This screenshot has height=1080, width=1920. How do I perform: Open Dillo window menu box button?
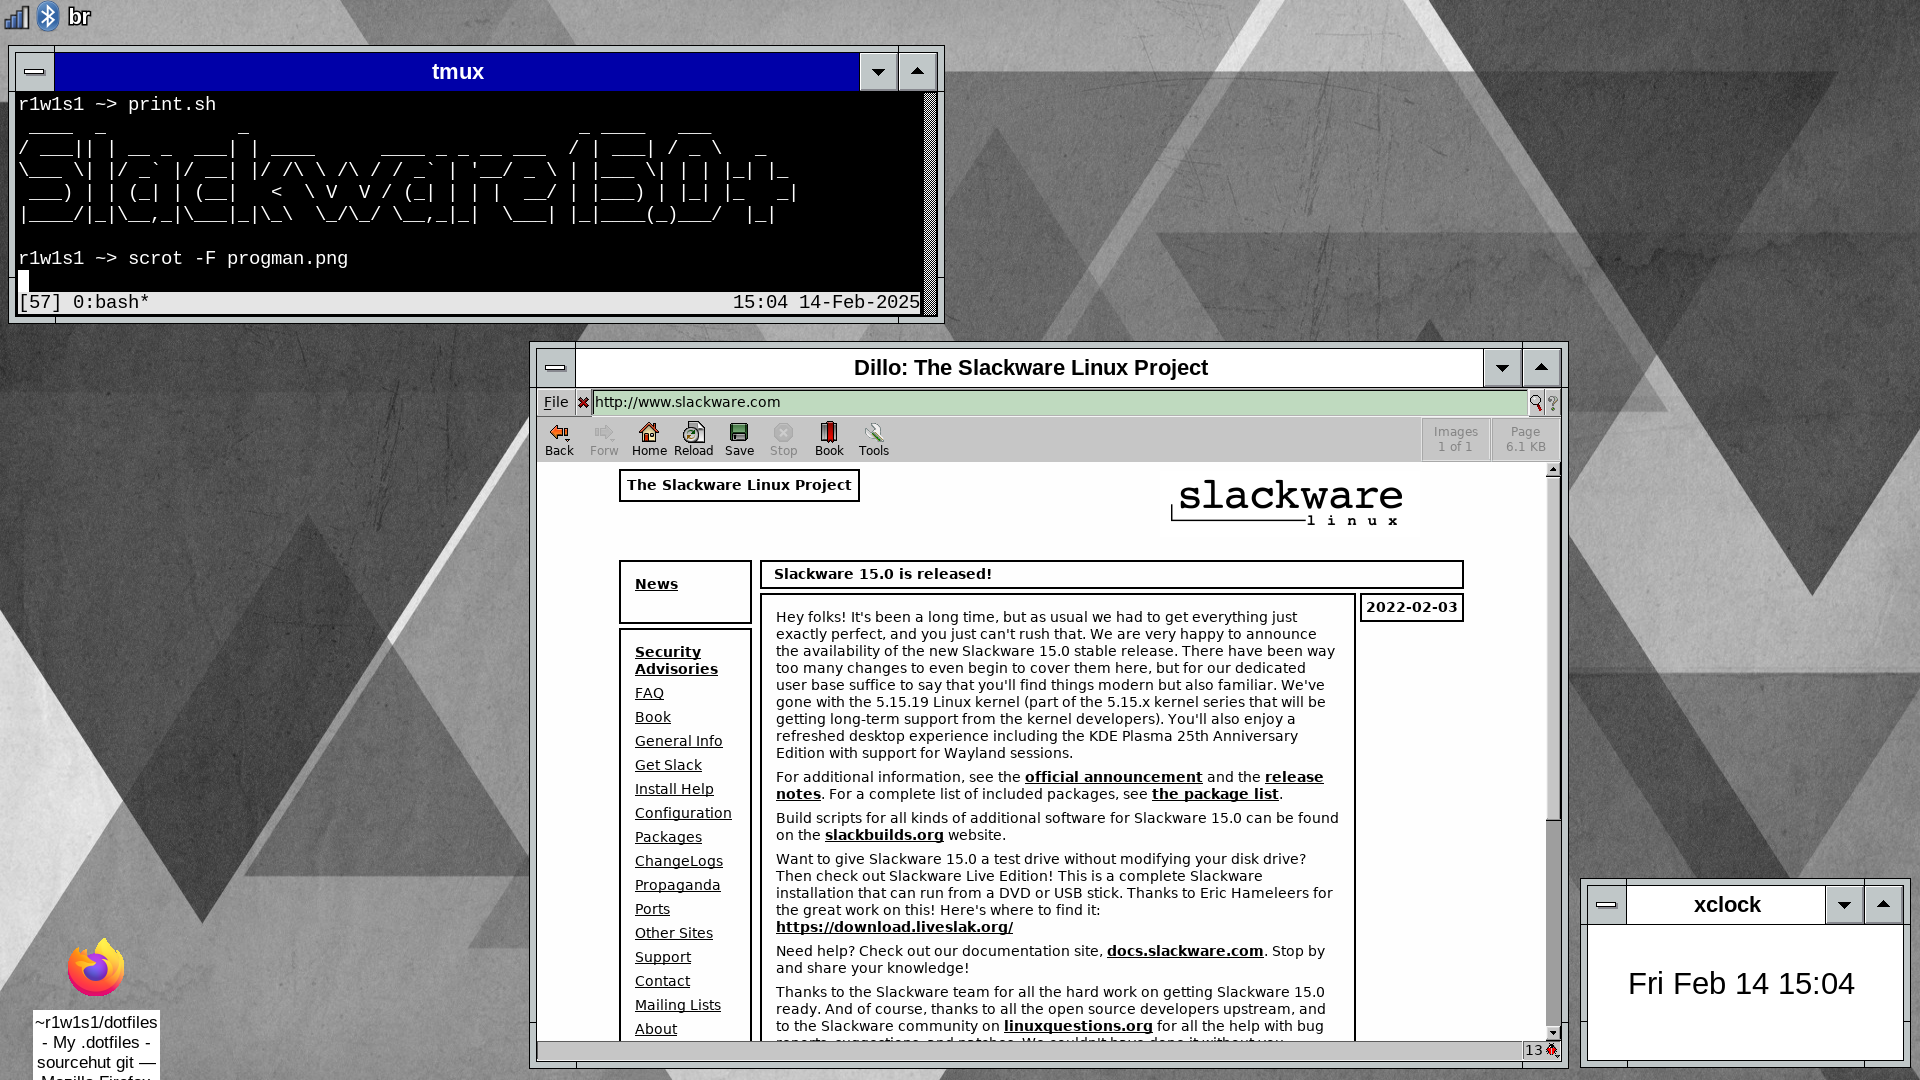click(555, 368)
